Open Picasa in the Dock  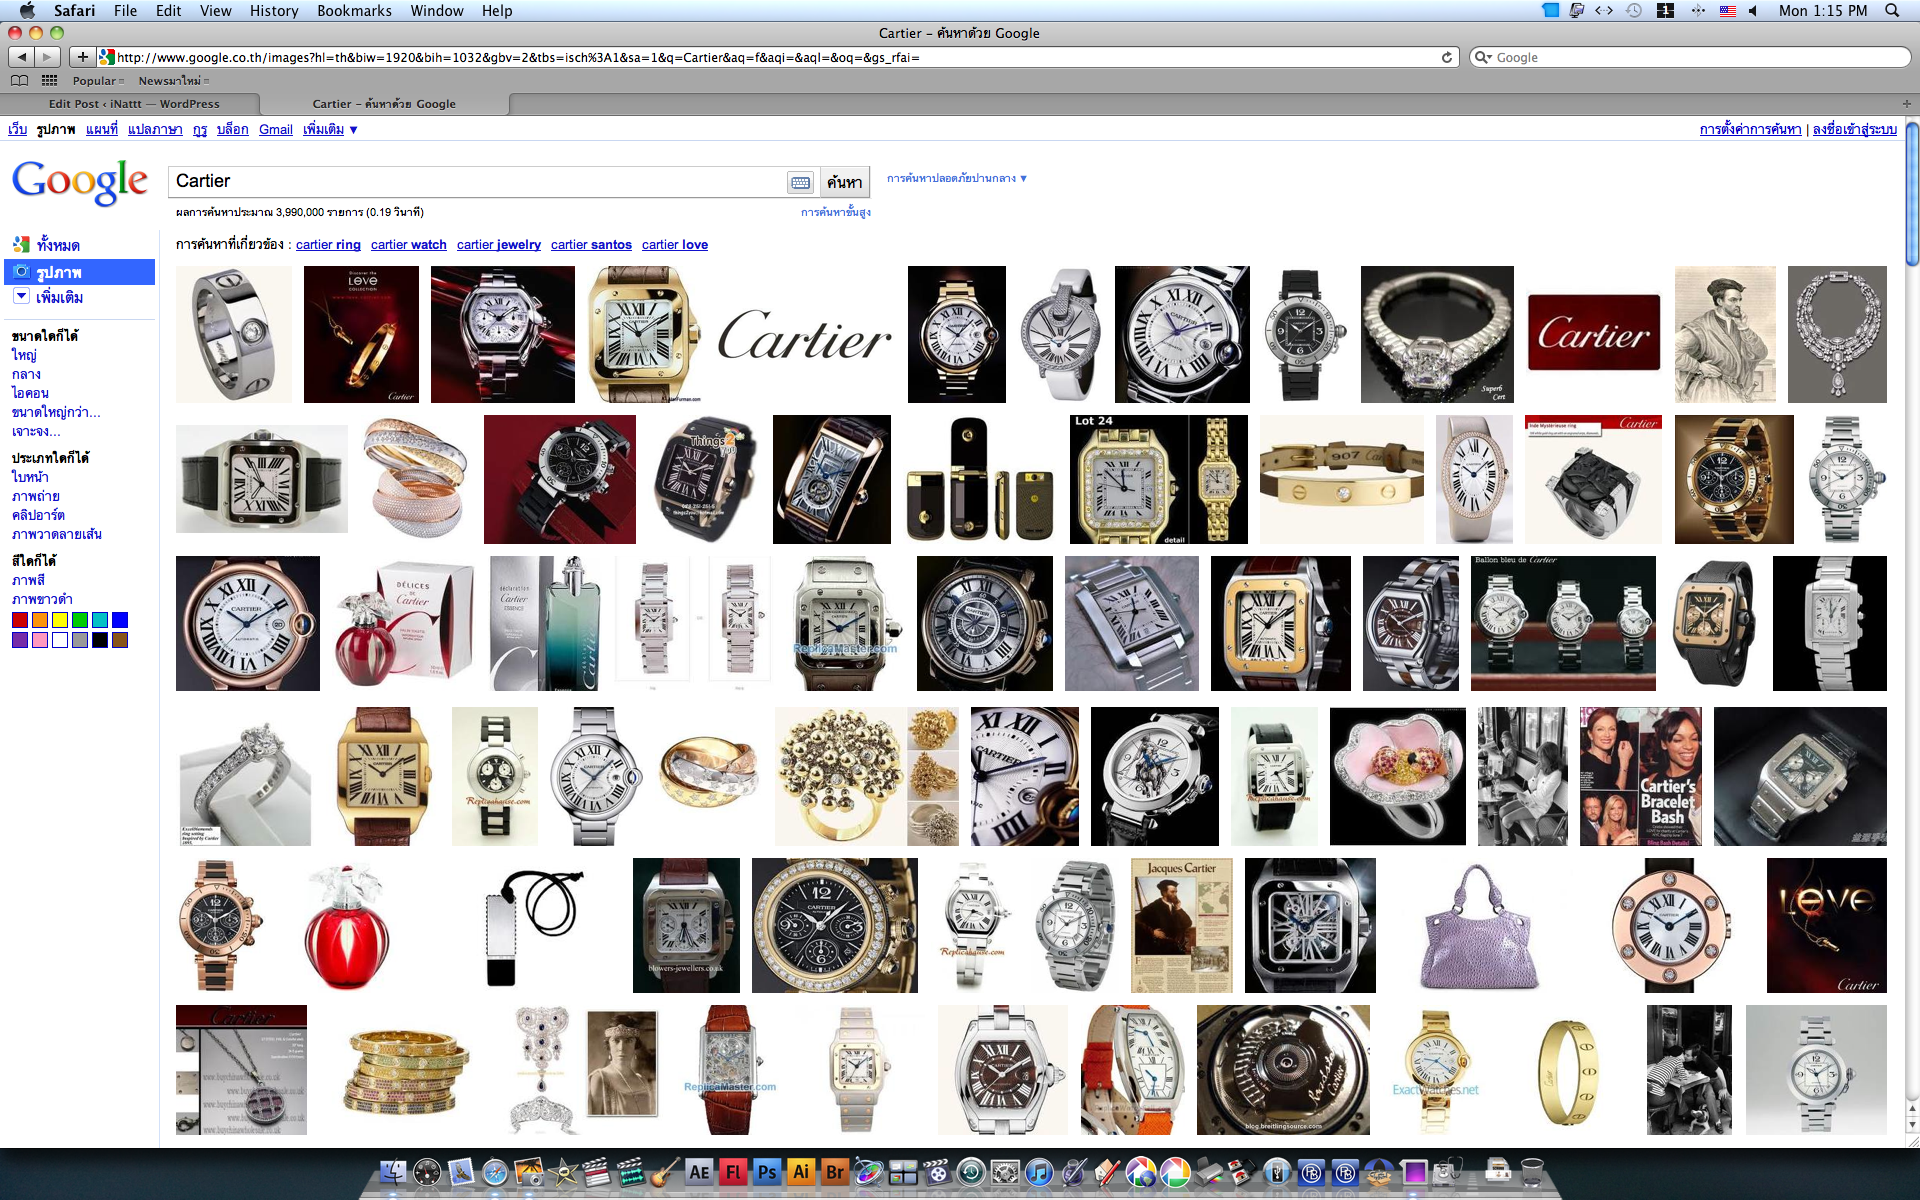[x=1176, y=1172]
